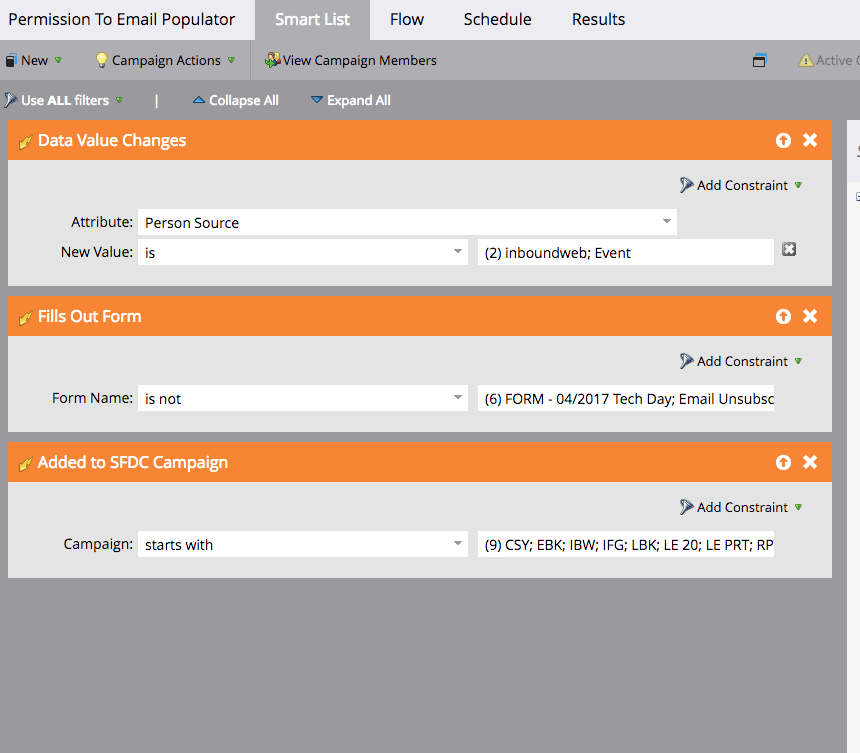Remove the Data Value Changes trigger
The height and width of the screenshot is (753, 860).
pos(810,141)
